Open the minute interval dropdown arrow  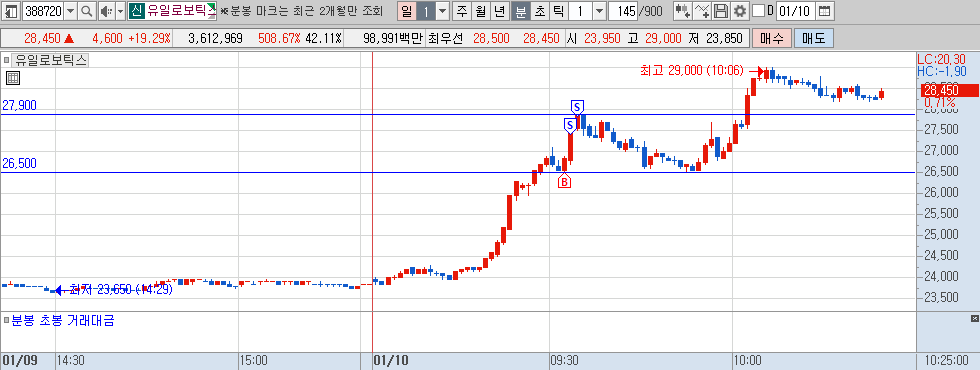tap(599, 11)
